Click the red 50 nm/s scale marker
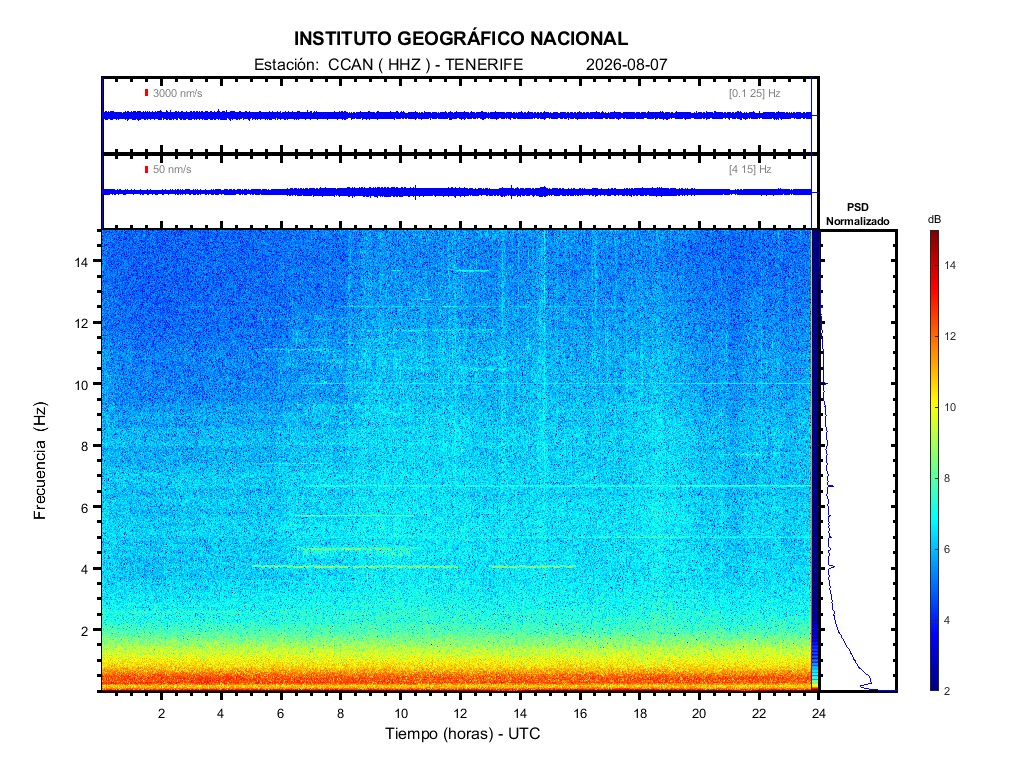1024x768 pixels. pyautogui.click(x=146, y=169)
